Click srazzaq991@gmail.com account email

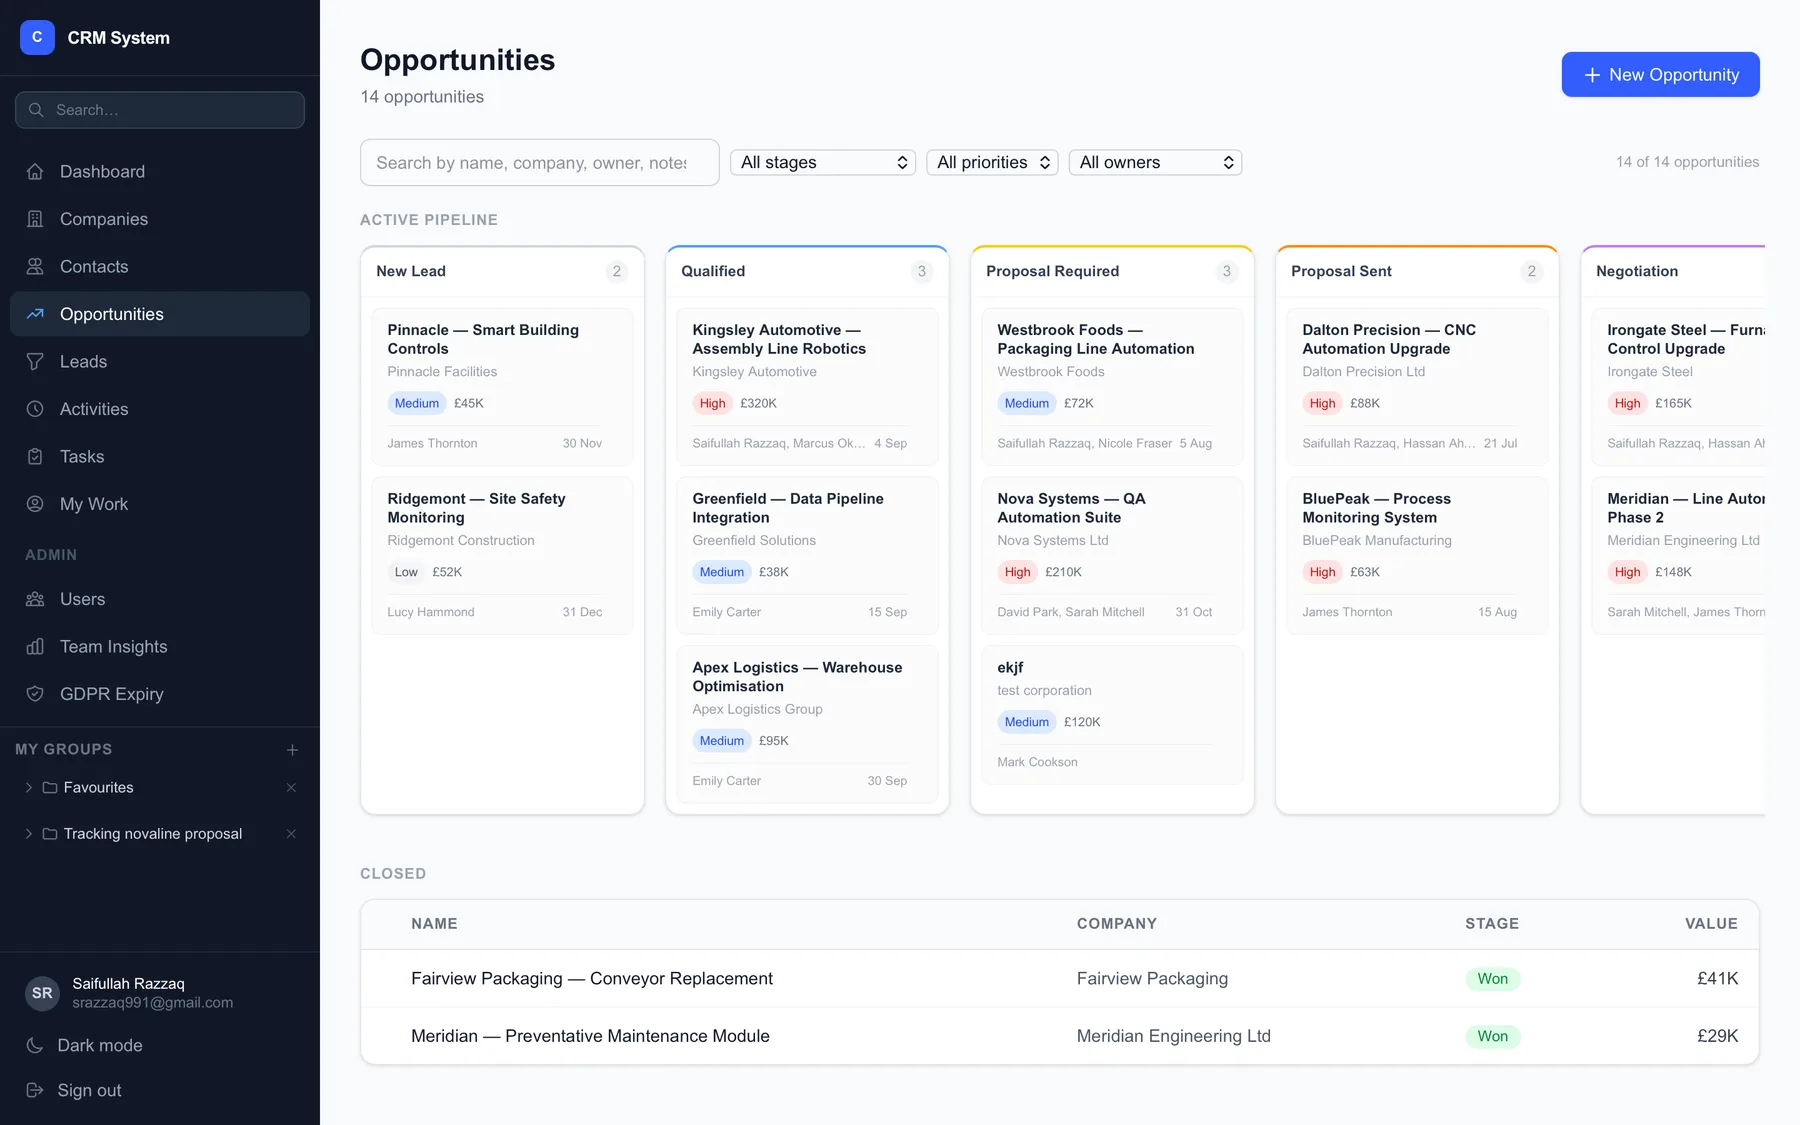pyautogui.click(x=152, y=1003)
